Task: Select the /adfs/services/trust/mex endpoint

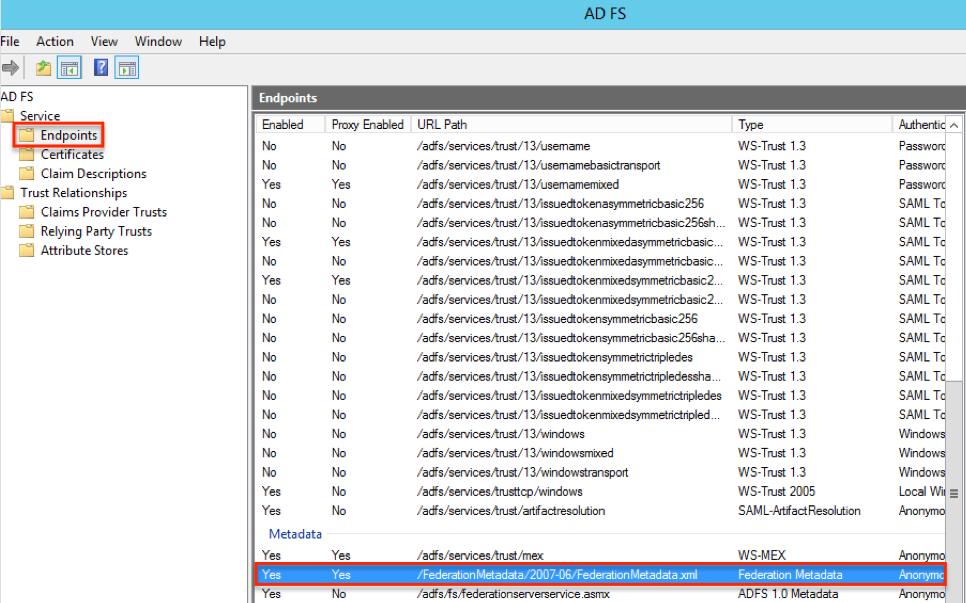Action: coord(601,556)
